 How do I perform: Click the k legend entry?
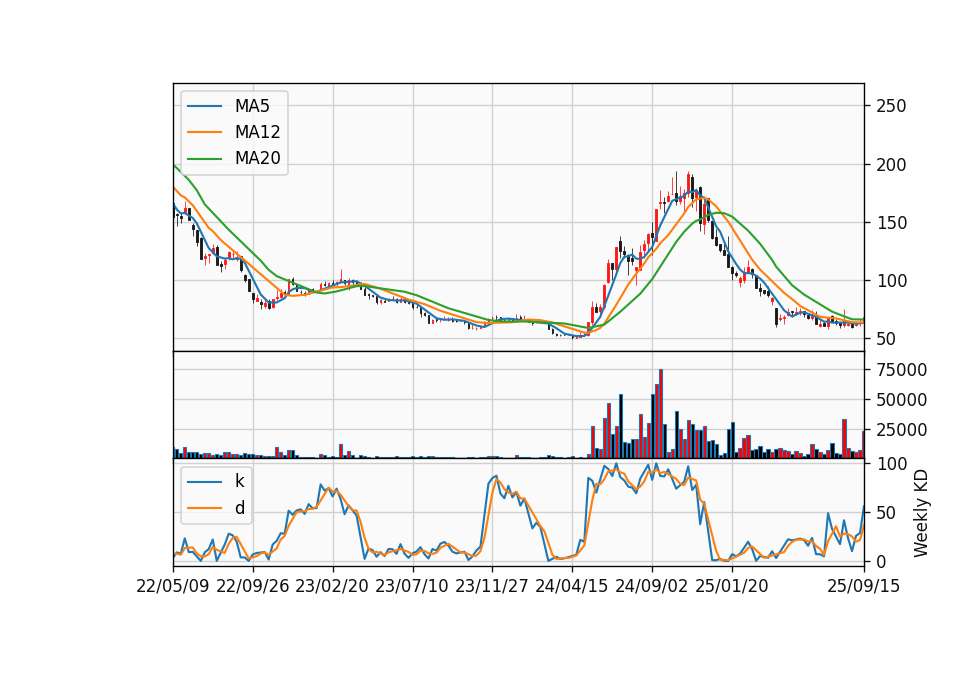216,481
